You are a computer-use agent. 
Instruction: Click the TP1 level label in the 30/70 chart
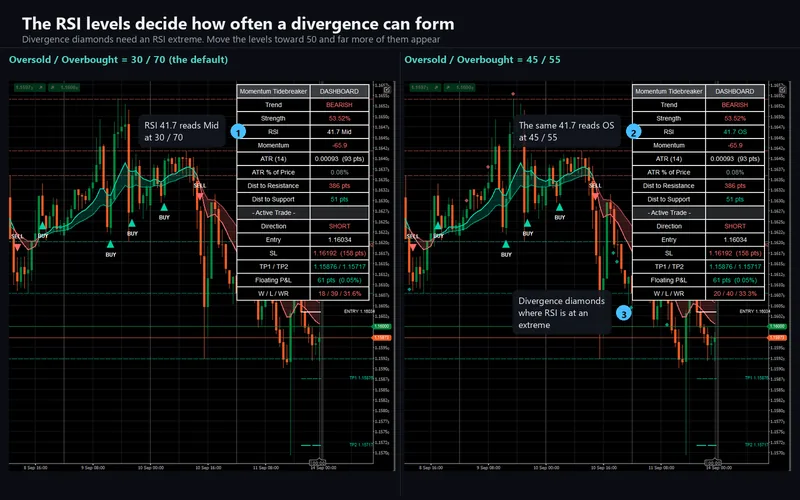pyautogui.click(x=361, y=378)
